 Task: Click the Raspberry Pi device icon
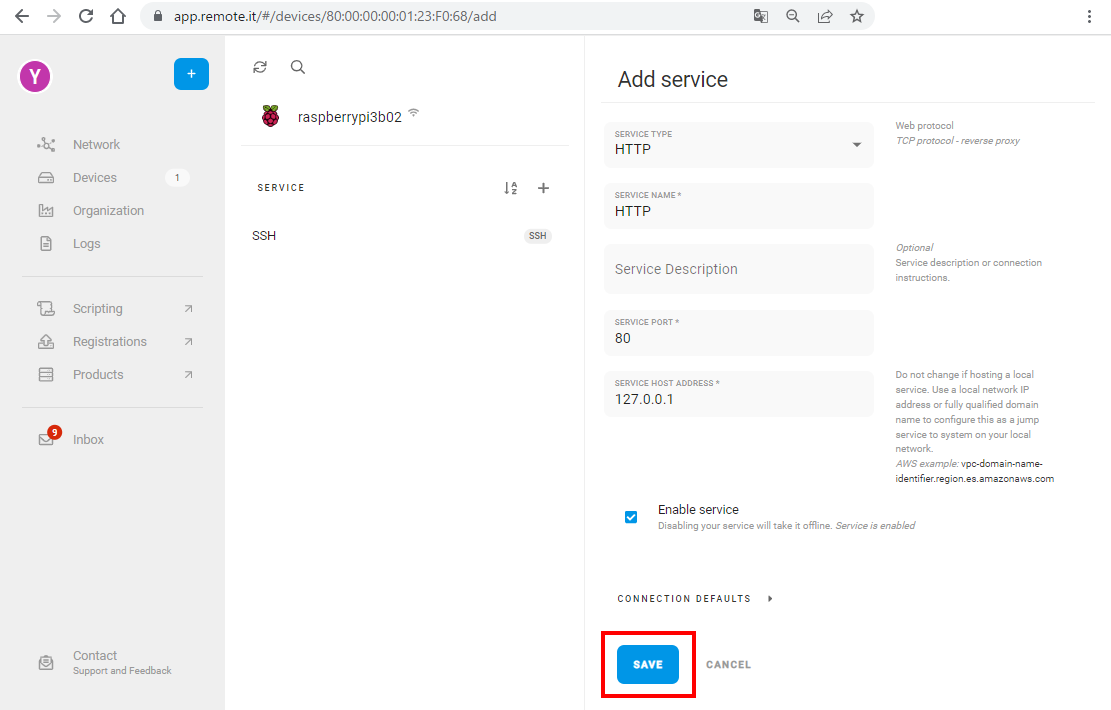270,116
